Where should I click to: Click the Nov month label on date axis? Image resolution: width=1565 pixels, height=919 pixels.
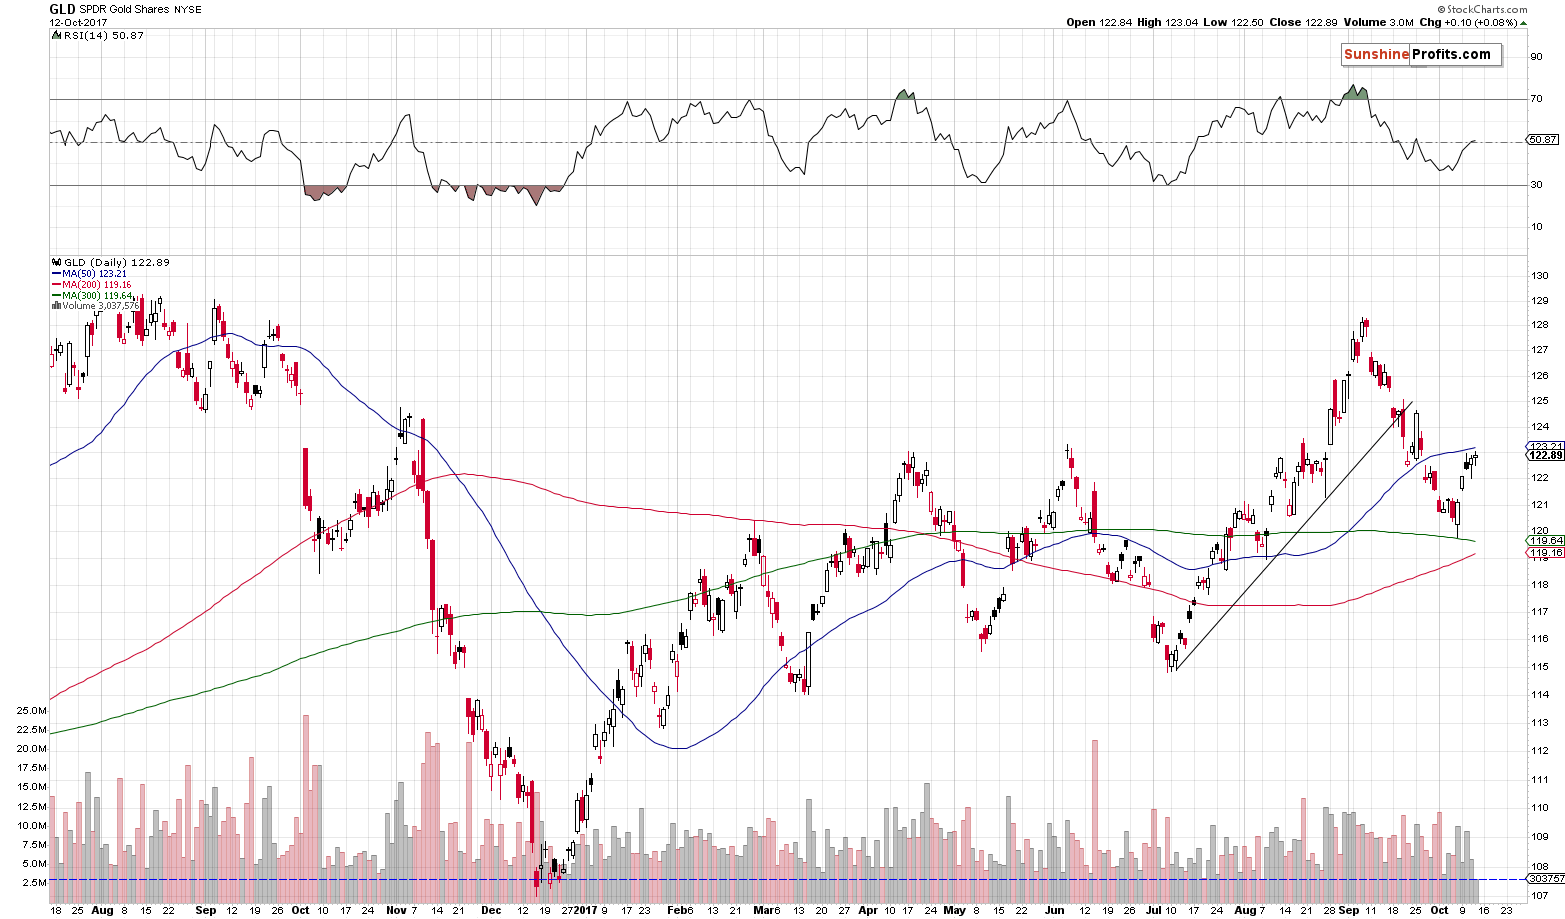point(394,911)
